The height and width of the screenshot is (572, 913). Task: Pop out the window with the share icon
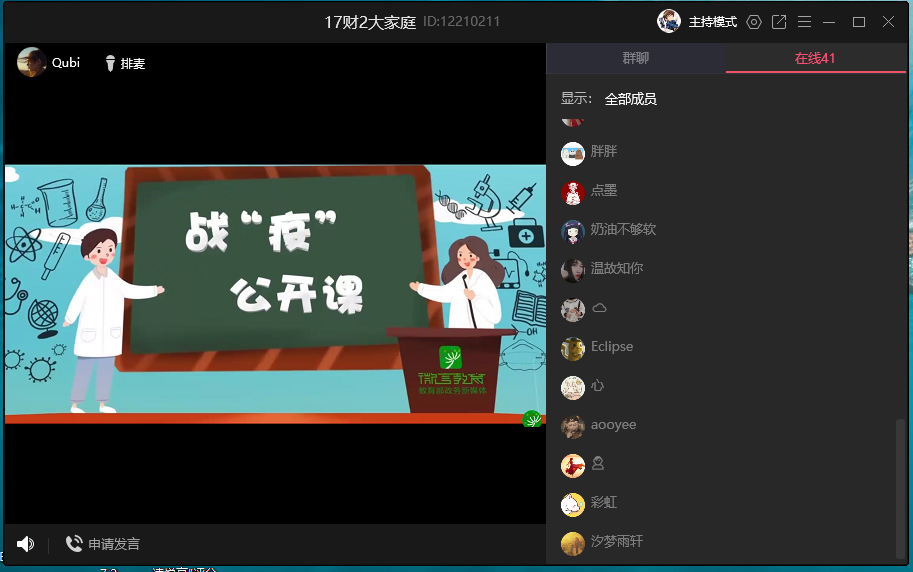779,22
